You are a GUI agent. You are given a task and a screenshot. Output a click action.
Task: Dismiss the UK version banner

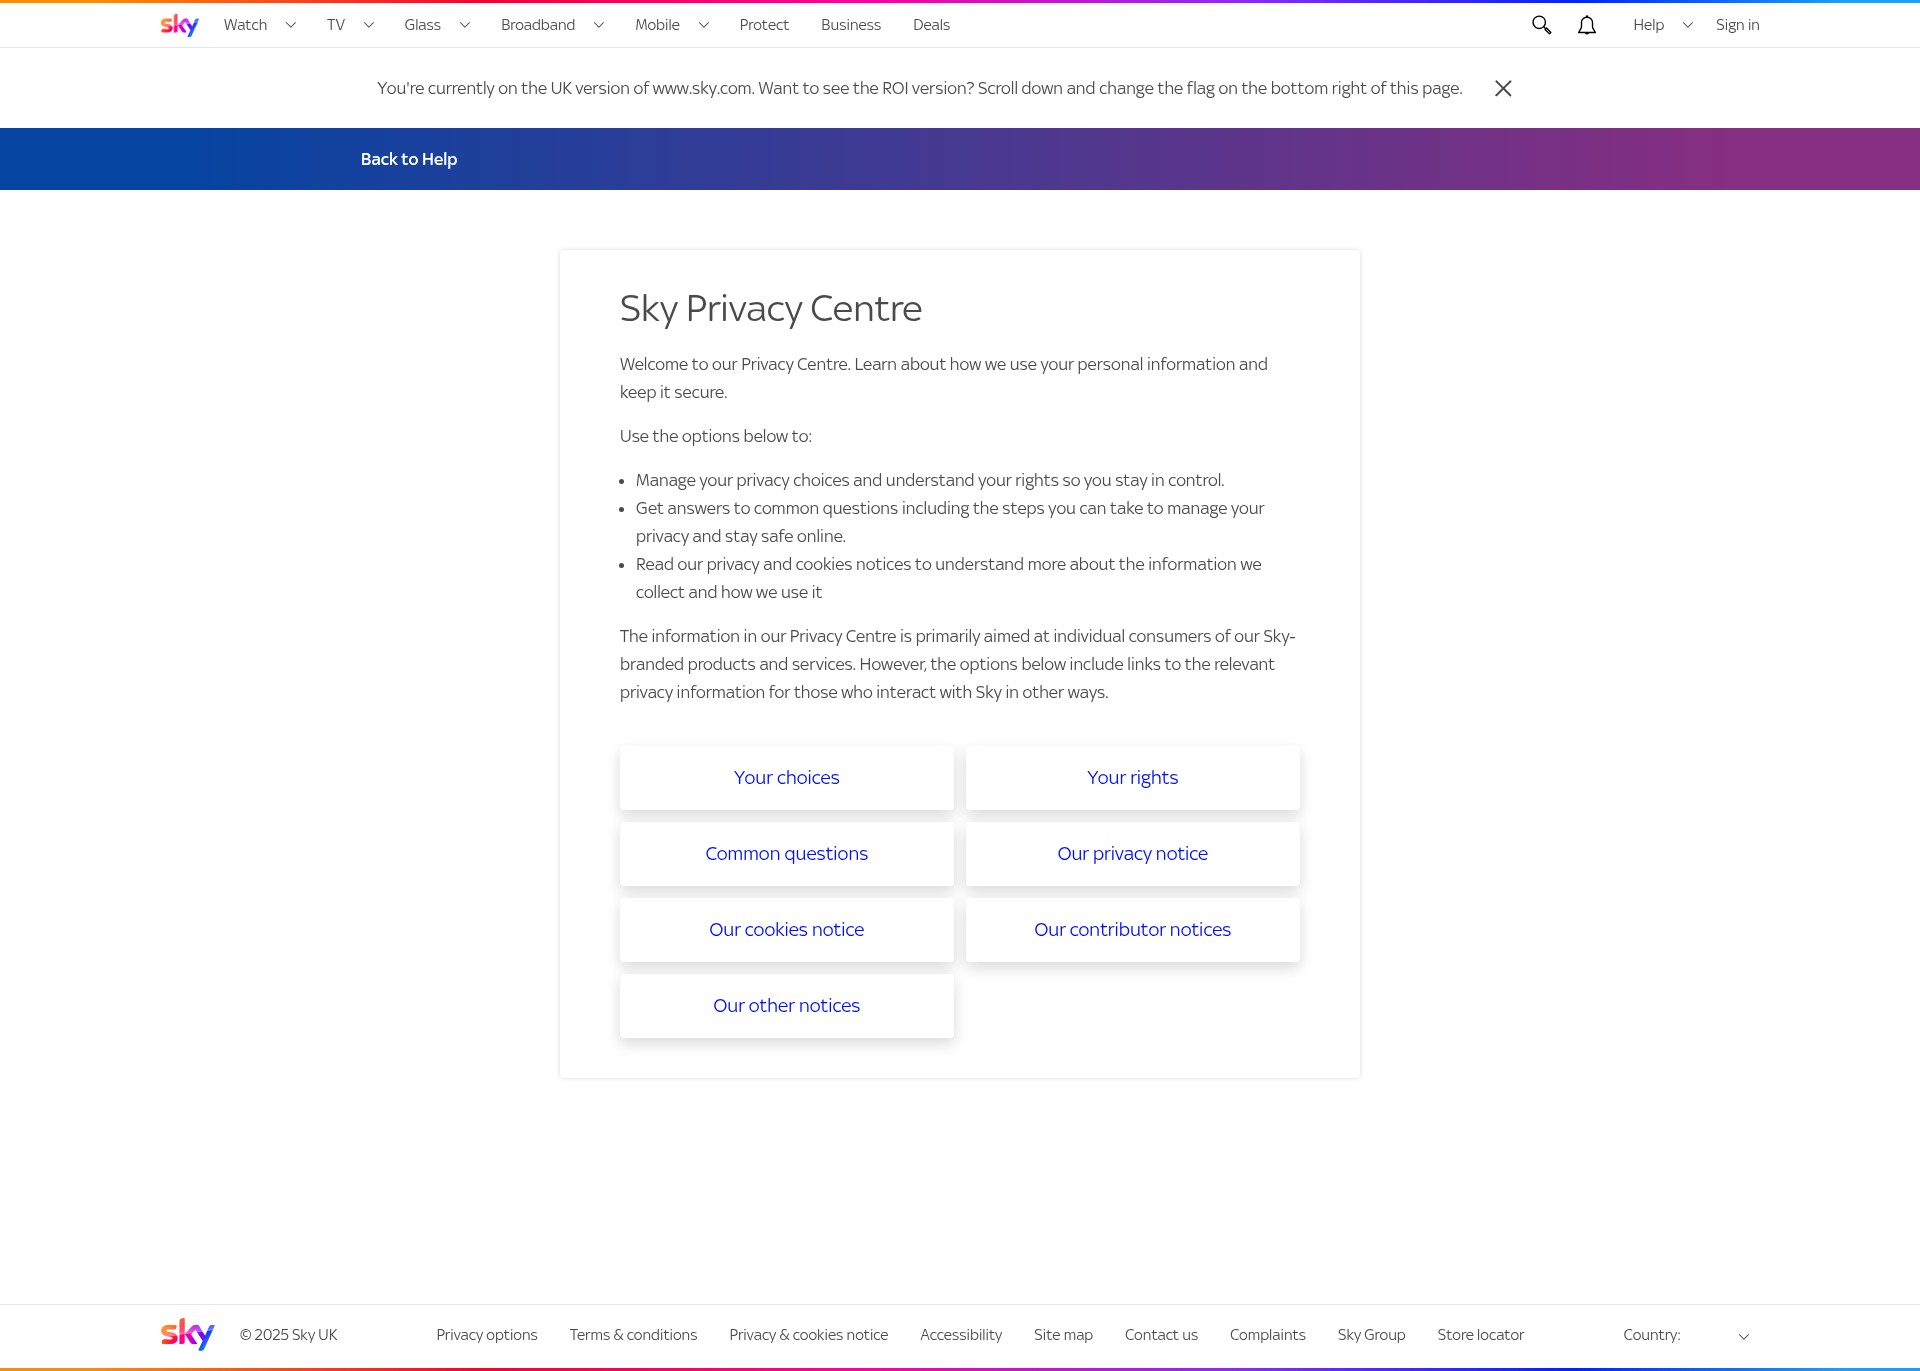[1503, 89]
